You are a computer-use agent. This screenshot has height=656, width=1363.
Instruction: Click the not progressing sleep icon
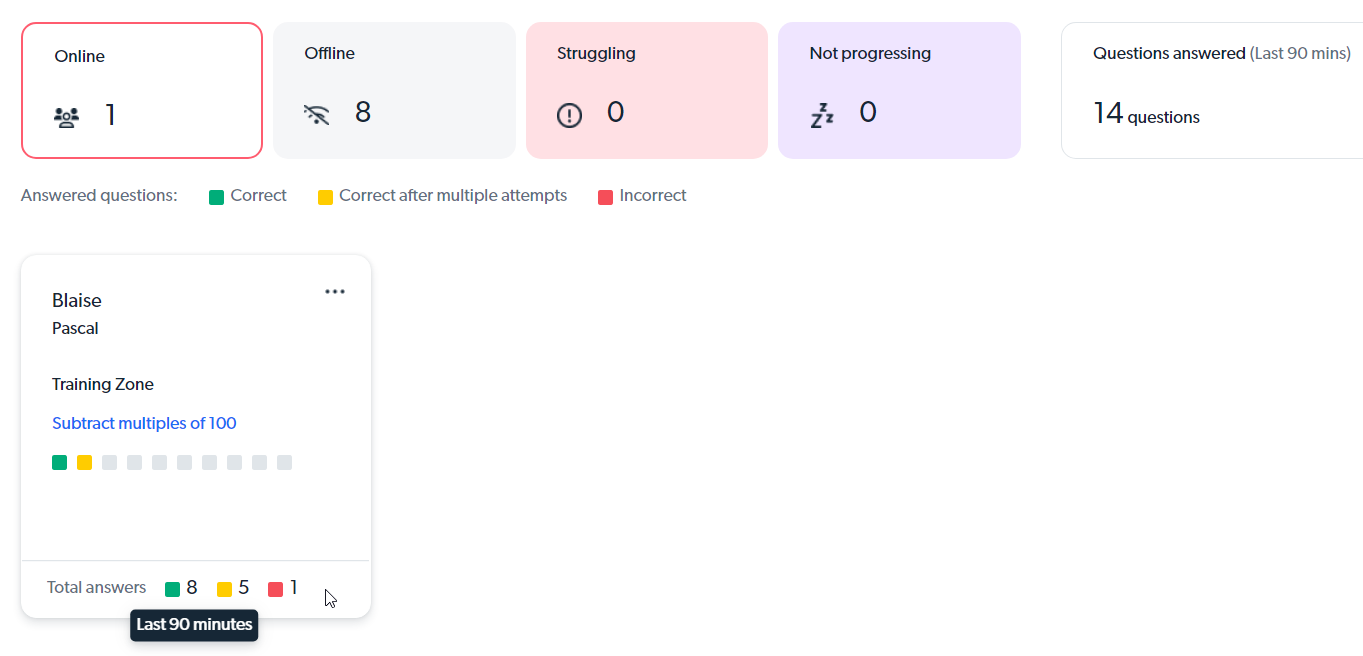tap(822, 116)
